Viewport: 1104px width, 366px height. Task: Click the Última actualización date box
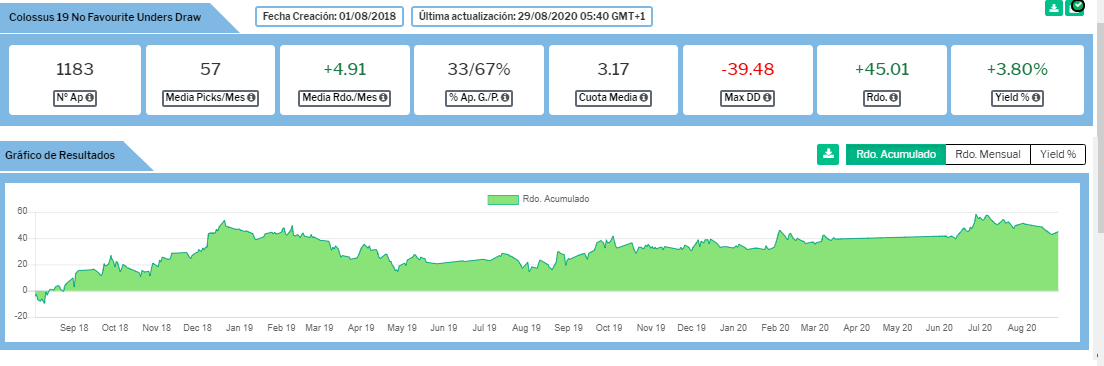532,16
